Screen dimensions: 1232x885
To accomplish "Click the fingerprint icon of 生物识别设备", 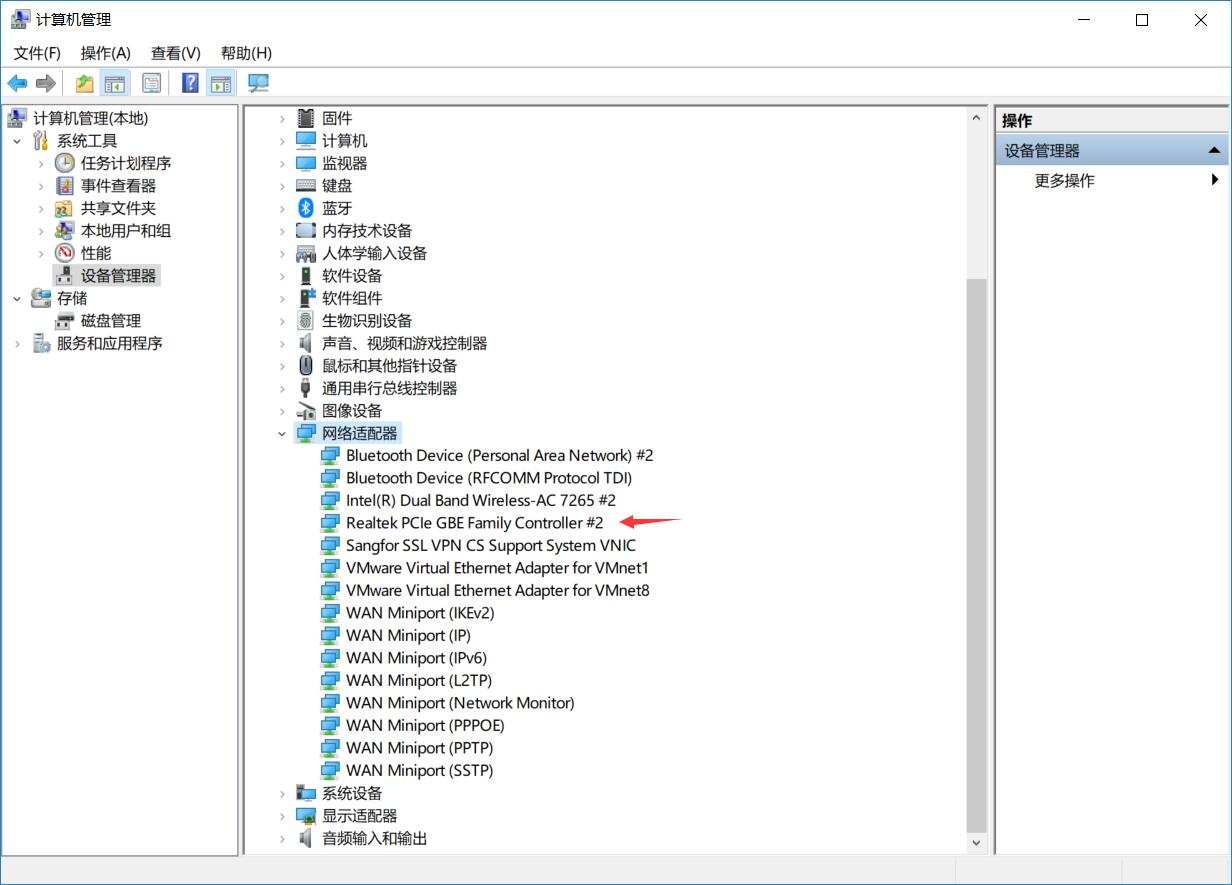I will tap(306, 321).
